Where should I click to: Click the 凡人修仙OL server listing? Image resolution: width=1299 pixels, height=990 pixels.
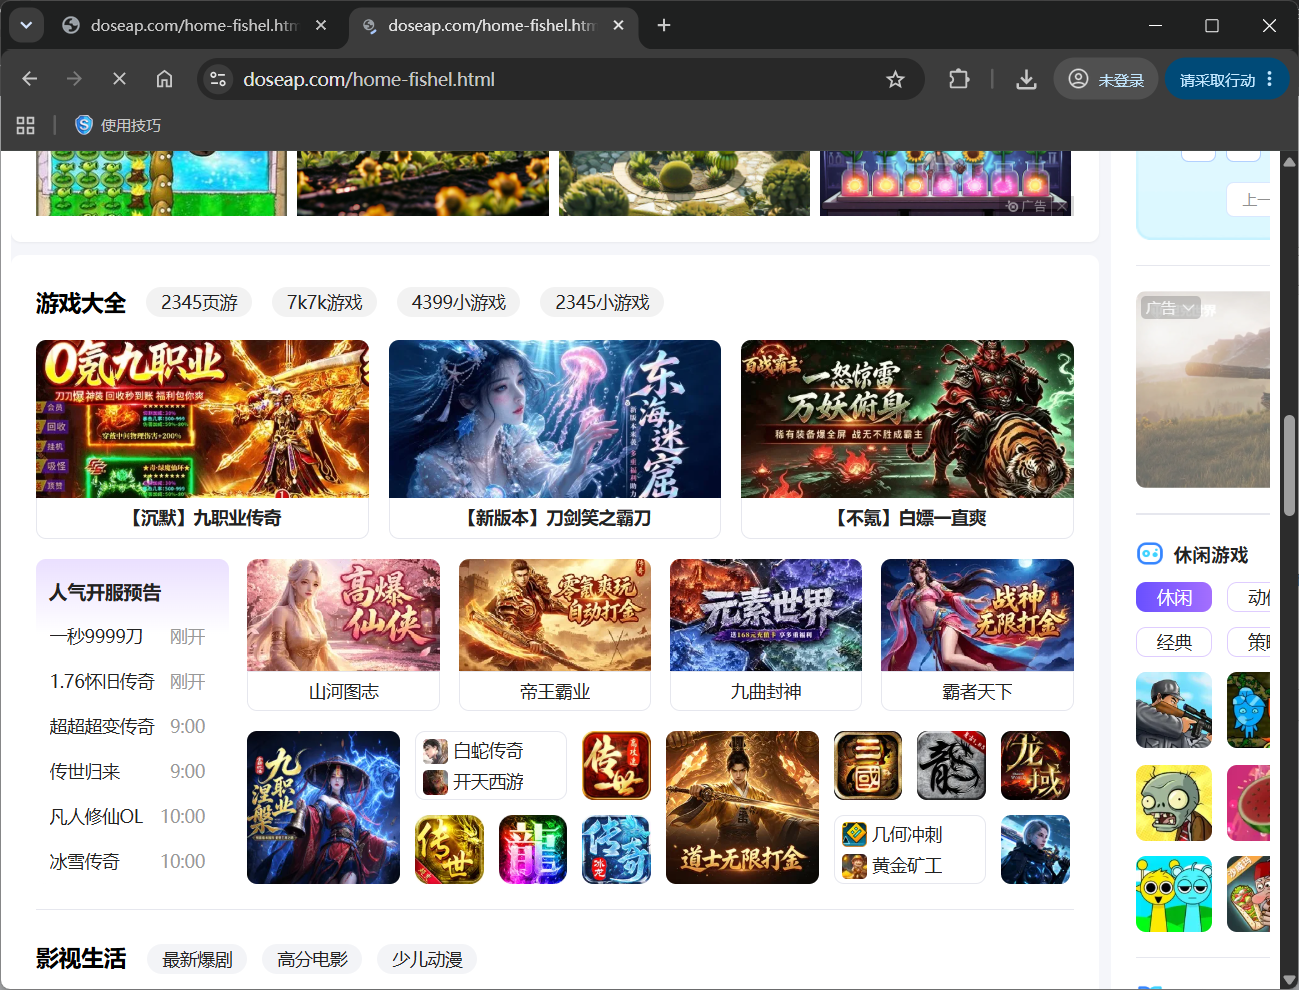coord(127,816)
